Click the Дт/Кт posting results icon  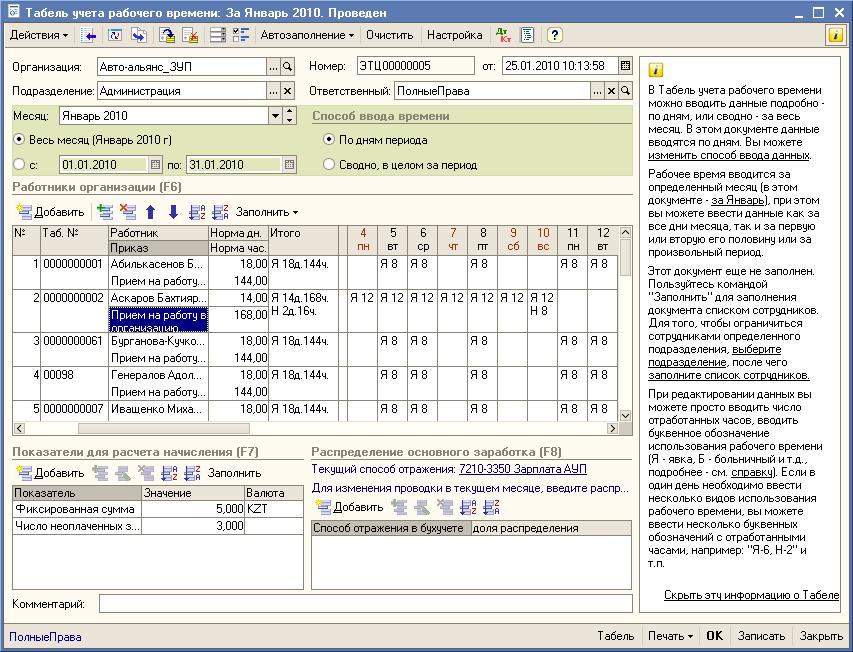(502, 35)
